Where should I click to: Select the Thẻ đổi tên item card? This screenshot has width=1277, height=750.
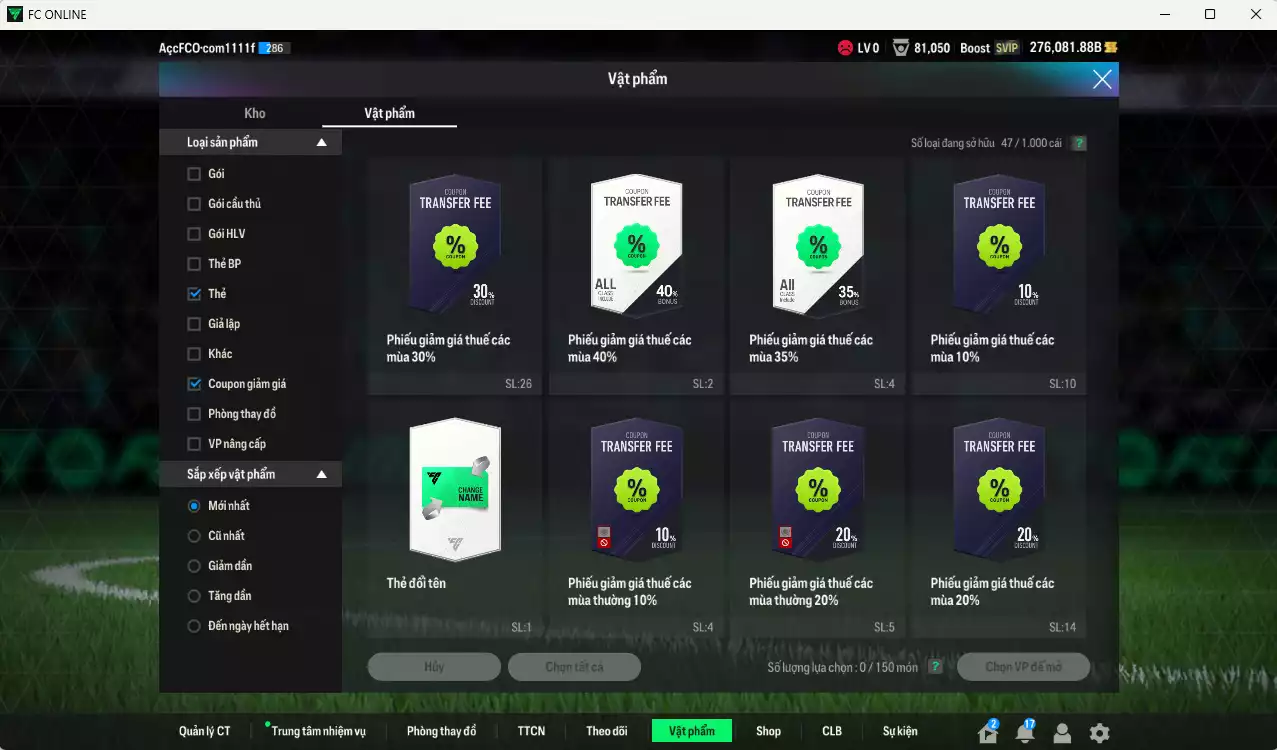[x=455, y=520]
